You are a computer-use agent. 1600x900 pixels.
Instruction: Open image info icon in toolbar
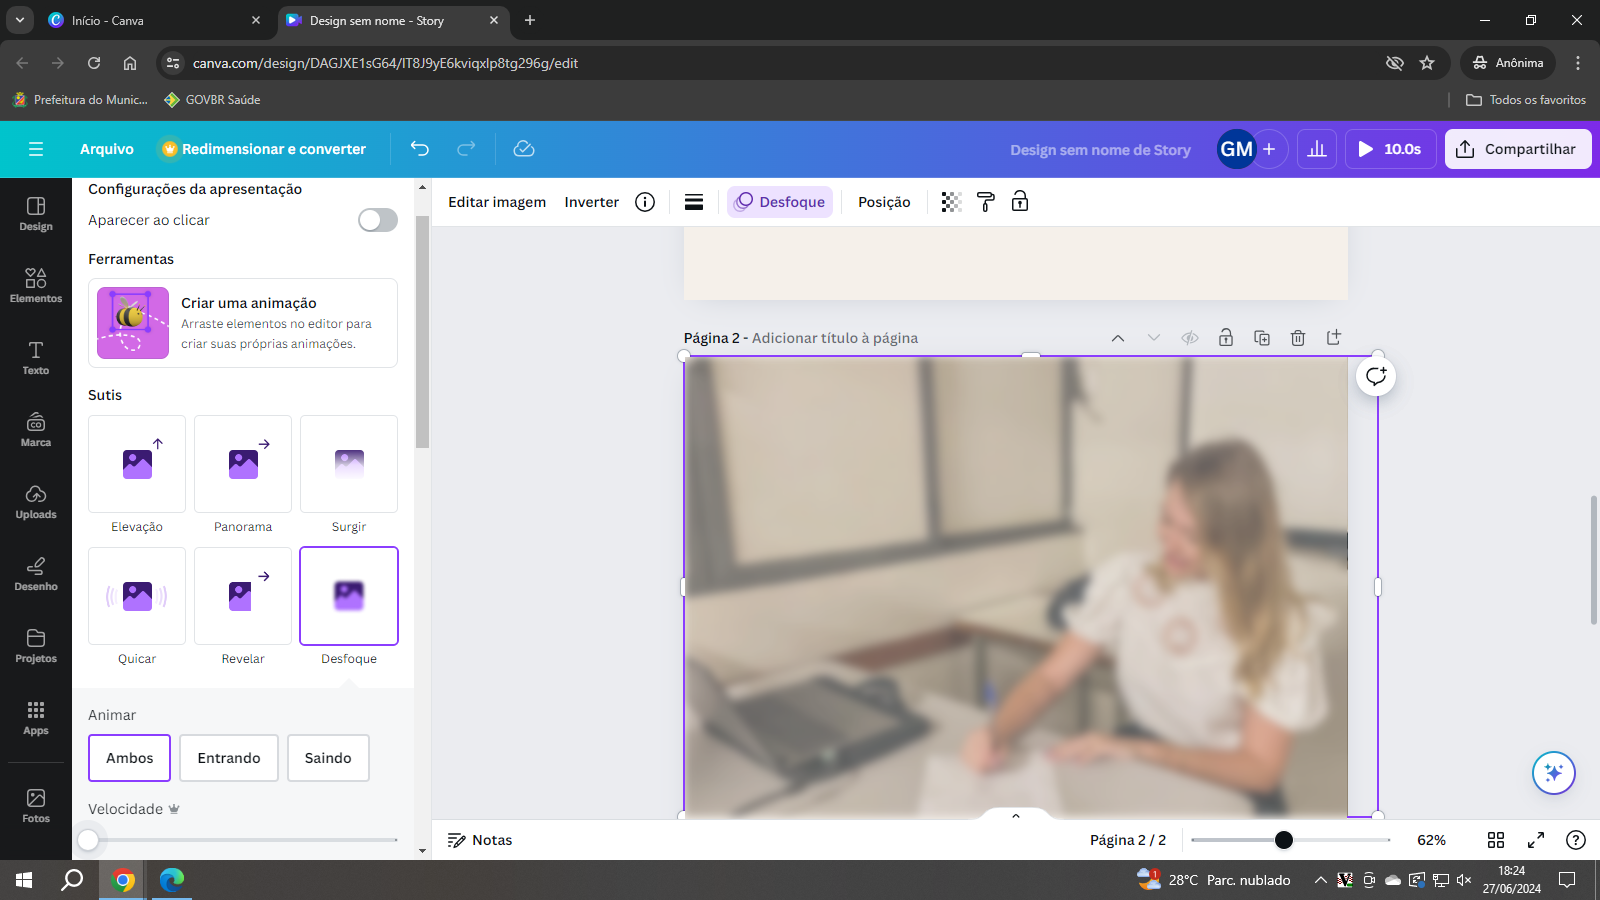[645, 202]
